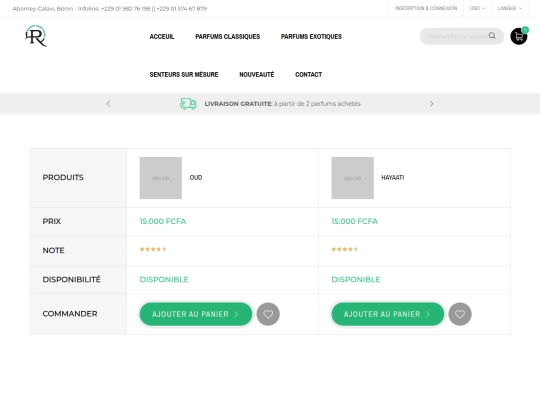The height and width of the screenshot is (405, 540).
Task: Click the DISPONIBILITÉ row header
Action: pos(72,279)
